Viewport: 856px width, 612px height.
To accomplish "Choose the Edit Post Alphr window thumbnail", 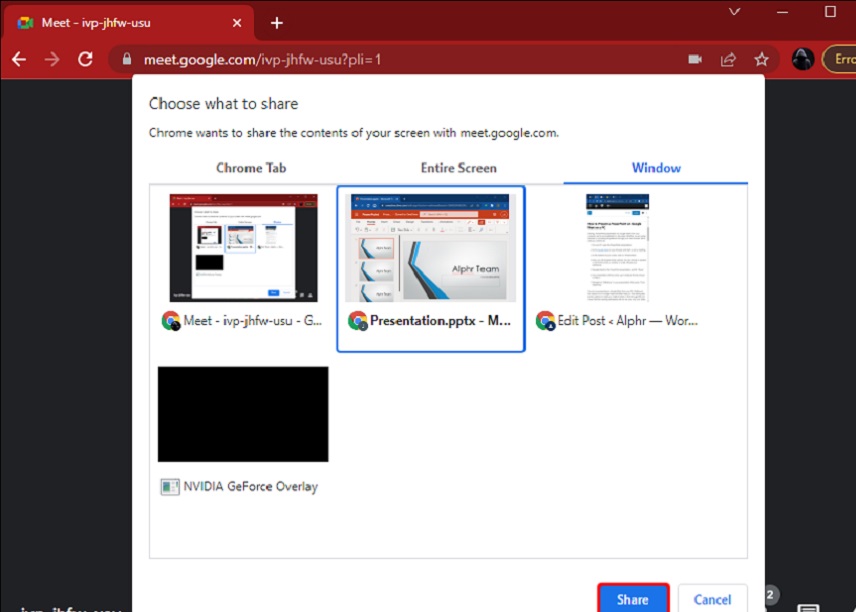I will pyautogui.click(x=617, y=247).
